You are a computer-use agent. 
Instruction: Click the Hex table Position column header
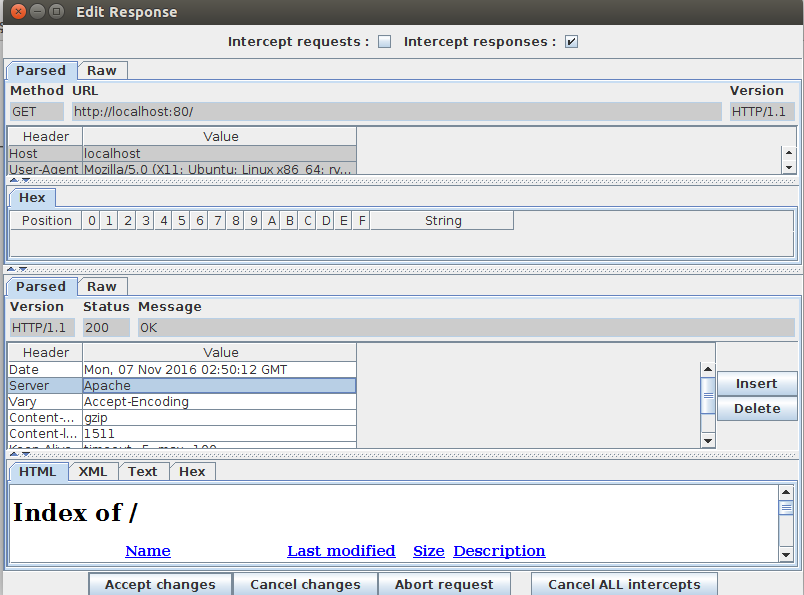tap(46, 221)
